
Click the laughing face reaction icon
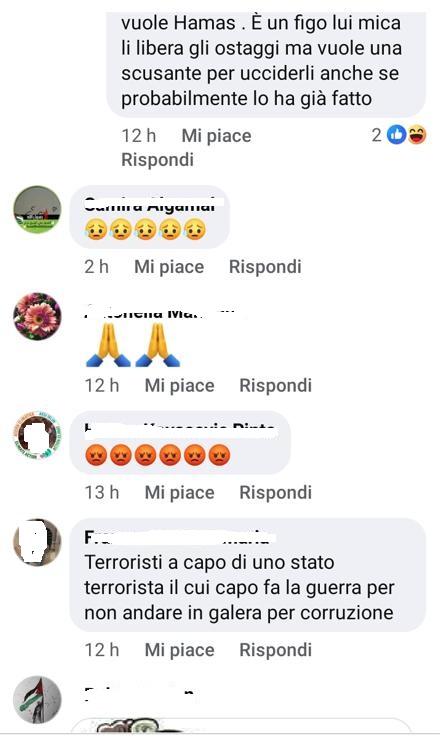pyautogui.click(x=417, y=135)
